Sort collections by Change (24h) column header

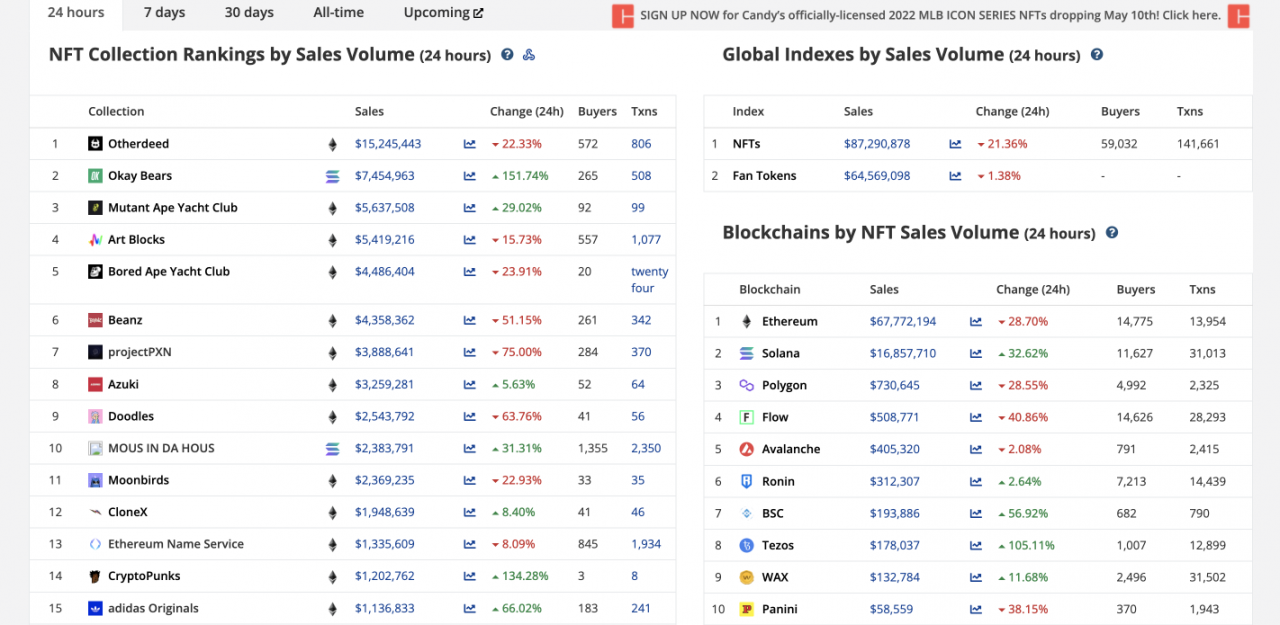tap(526, 112)
